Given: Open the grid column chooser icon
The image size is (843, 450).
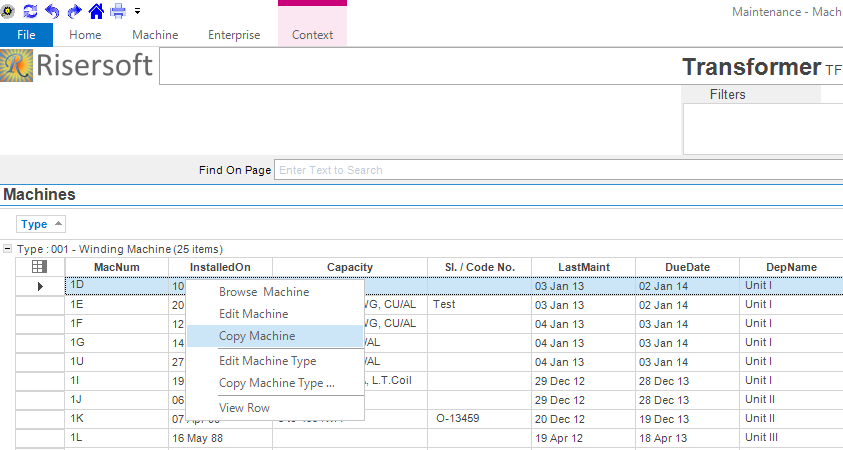Looking at the screenshot, I should pos(40,267).
